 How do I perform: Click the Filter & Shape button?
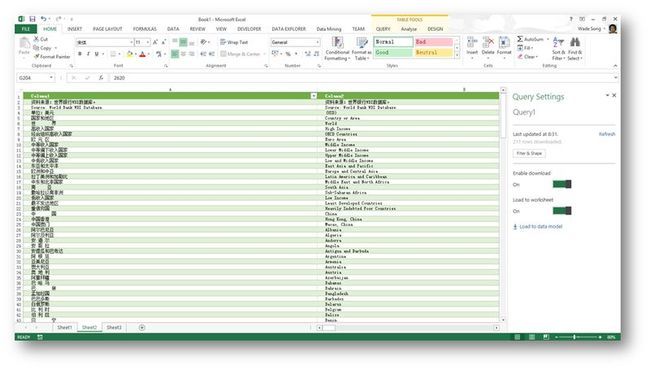pos(529,153)
